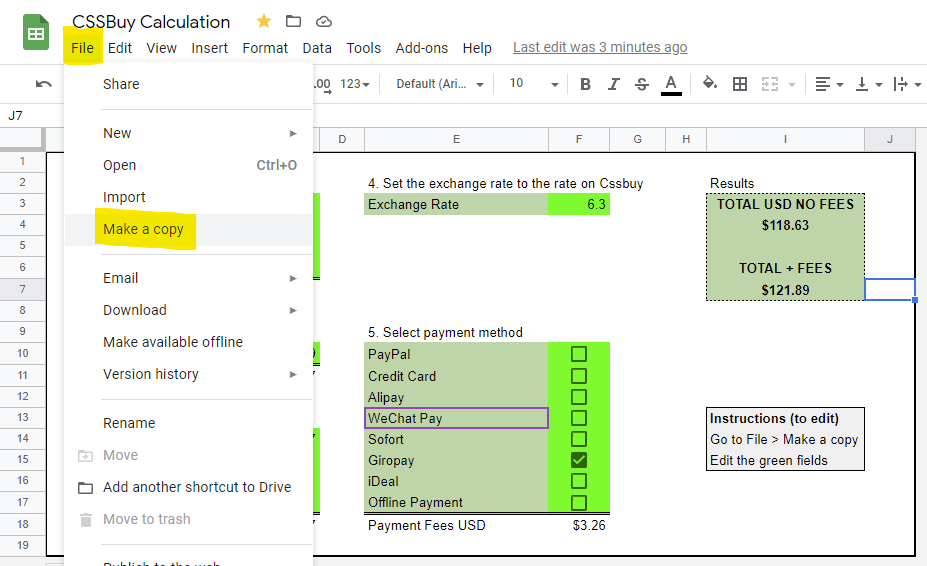Click the move-to-folder icon by title
The image size is (927, 566).
coord(293,22)
